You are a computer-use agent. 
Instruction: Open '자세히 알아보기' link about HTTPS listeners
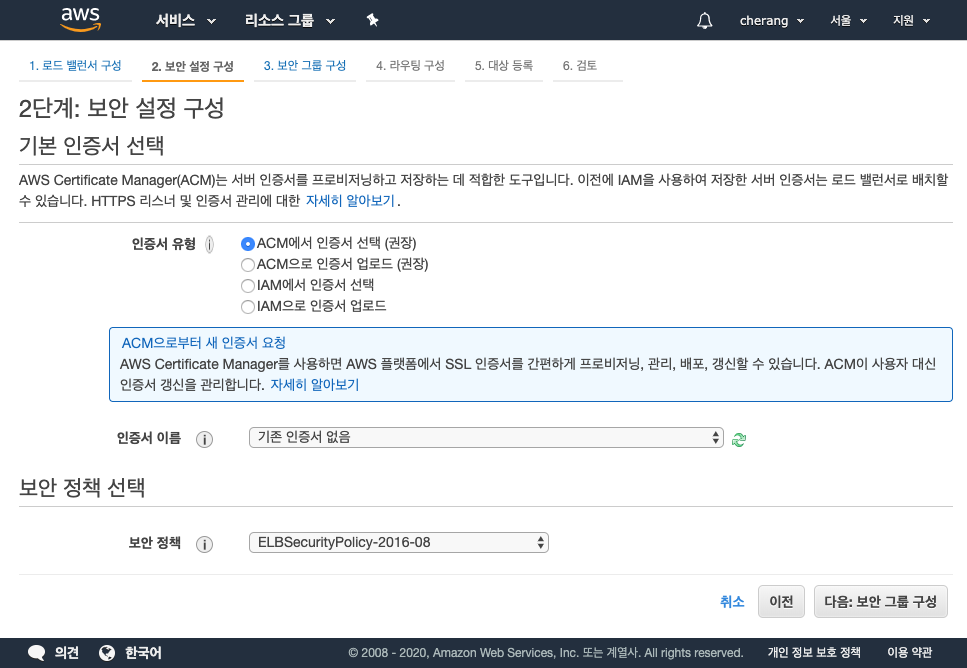click(x=350, y=201)
